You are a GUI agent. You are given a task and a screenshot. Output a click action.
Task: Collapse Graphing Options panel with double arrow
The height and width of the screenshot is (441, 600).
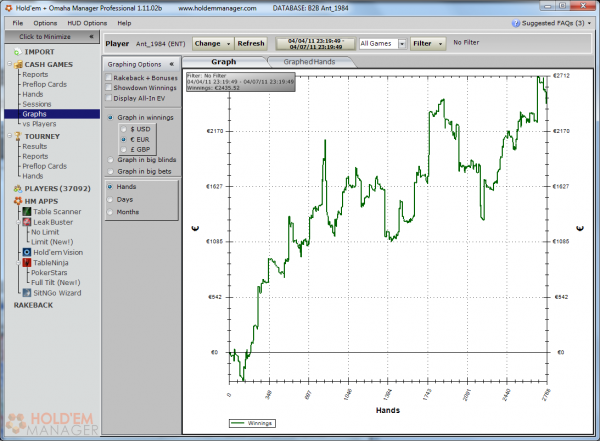click(x=172, y=64)
